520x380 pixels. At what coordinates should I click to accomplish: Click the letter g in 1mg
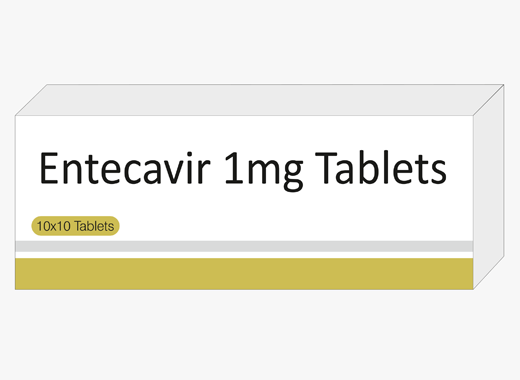click(x=292, y=176)
